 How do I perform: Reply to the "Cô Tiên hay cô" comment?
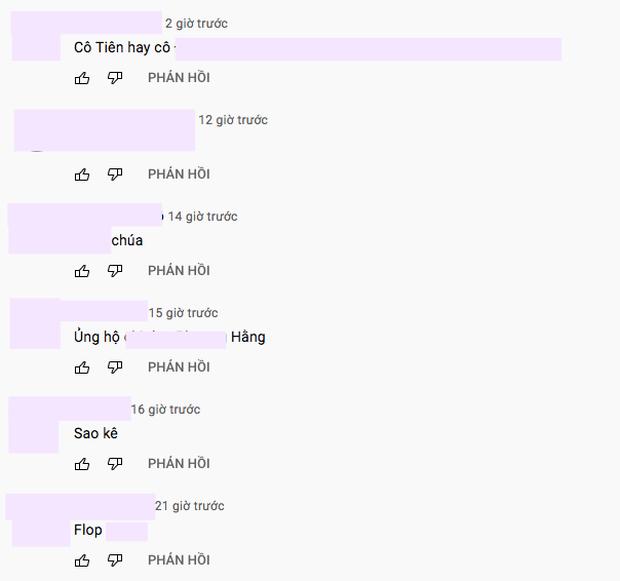(x=179, y=78)
